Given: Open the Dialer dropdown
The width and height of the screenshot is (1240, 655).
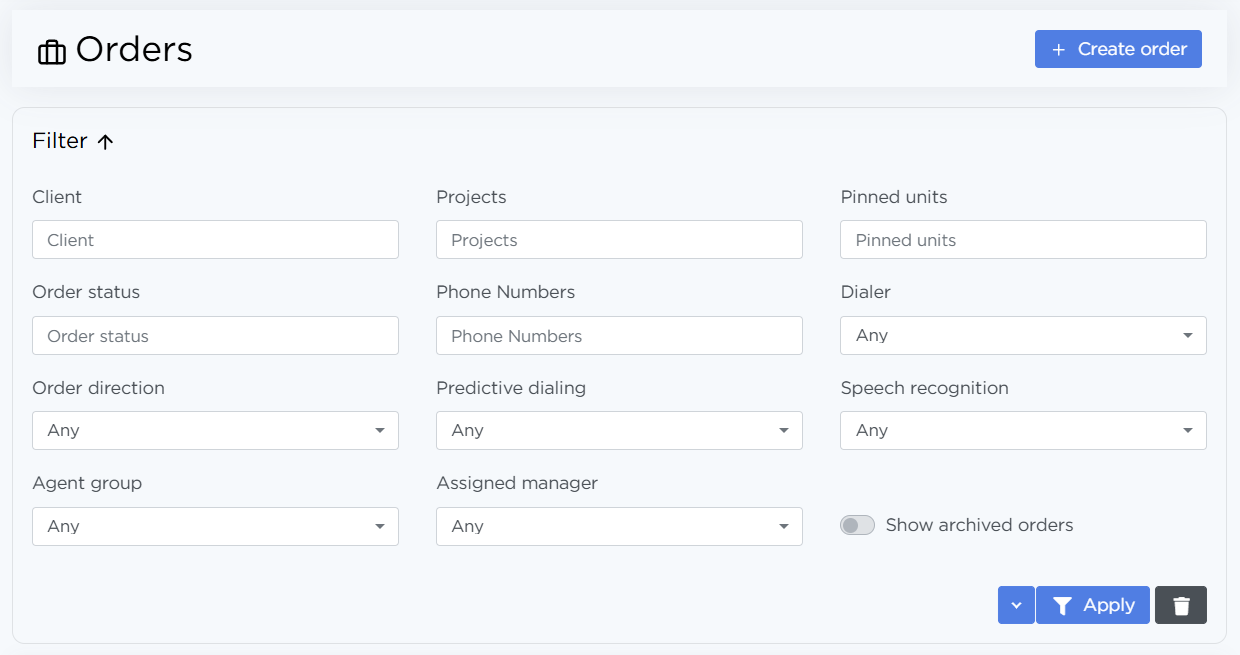Looking at the screenshot, I should tap(1023, 335).
